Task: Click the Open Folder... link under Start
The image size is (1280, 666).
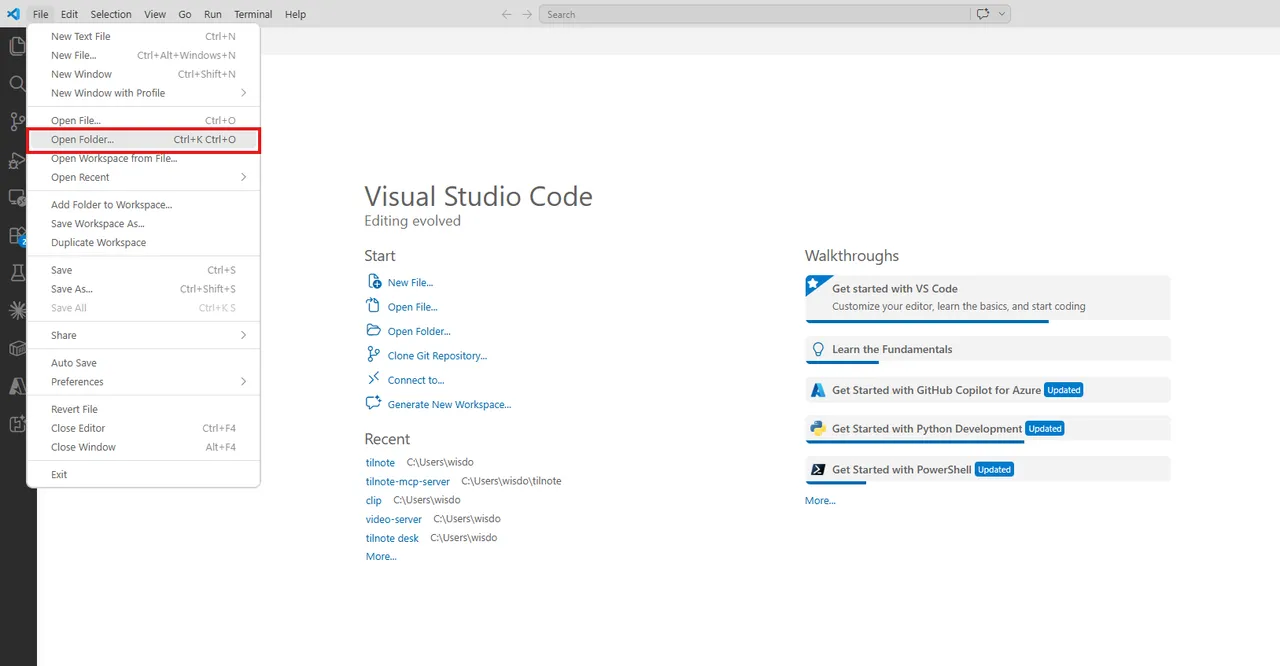Action: click(x=419, y=331)
